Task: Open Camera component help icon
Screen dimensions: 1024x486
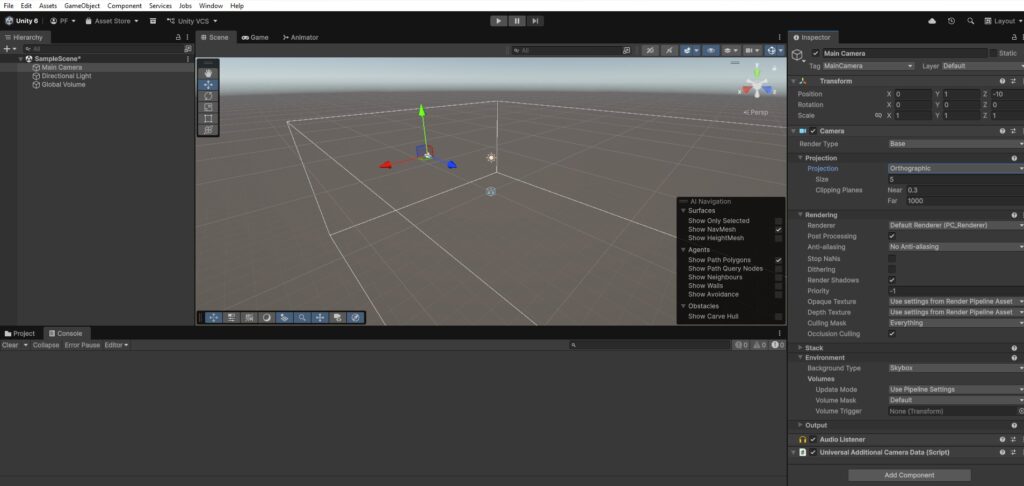Action: [1002, 131]
